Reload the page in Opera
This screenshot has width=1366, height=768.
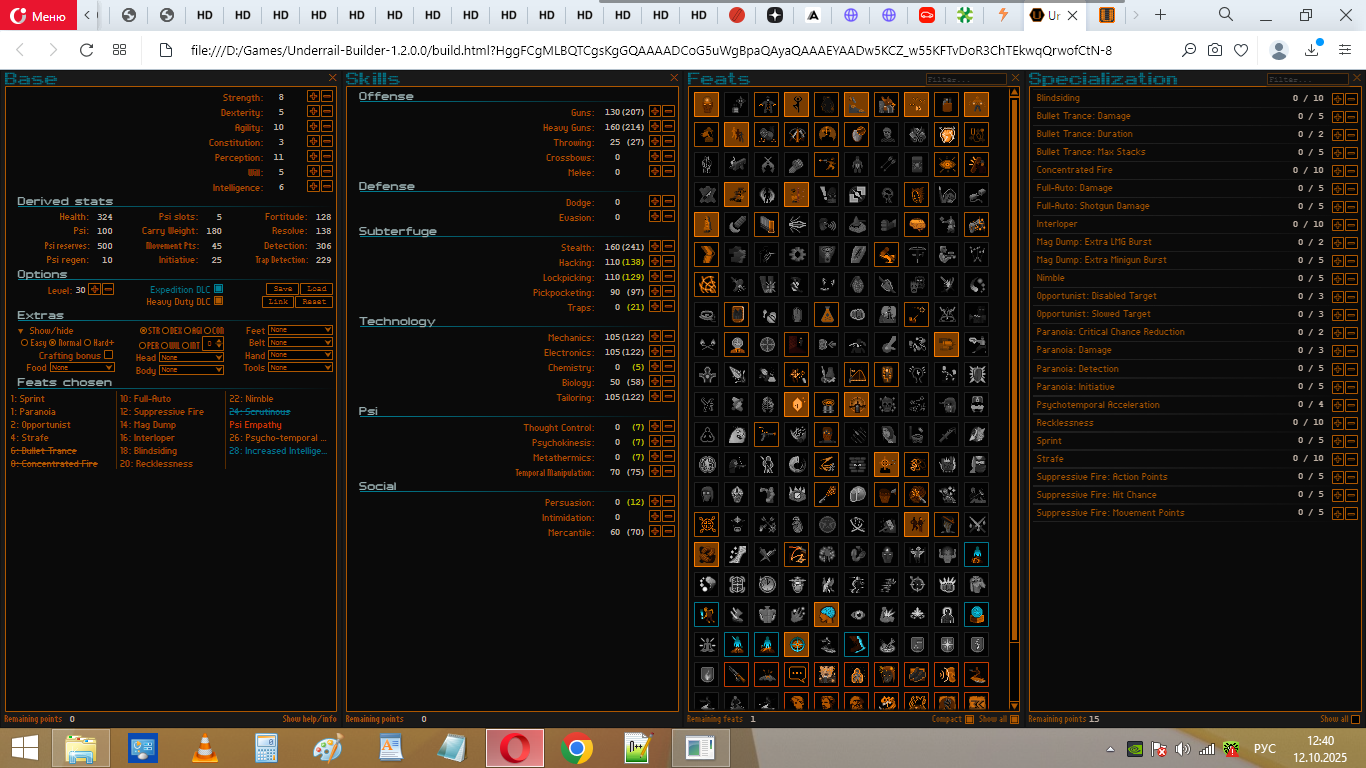pos(86,50)
